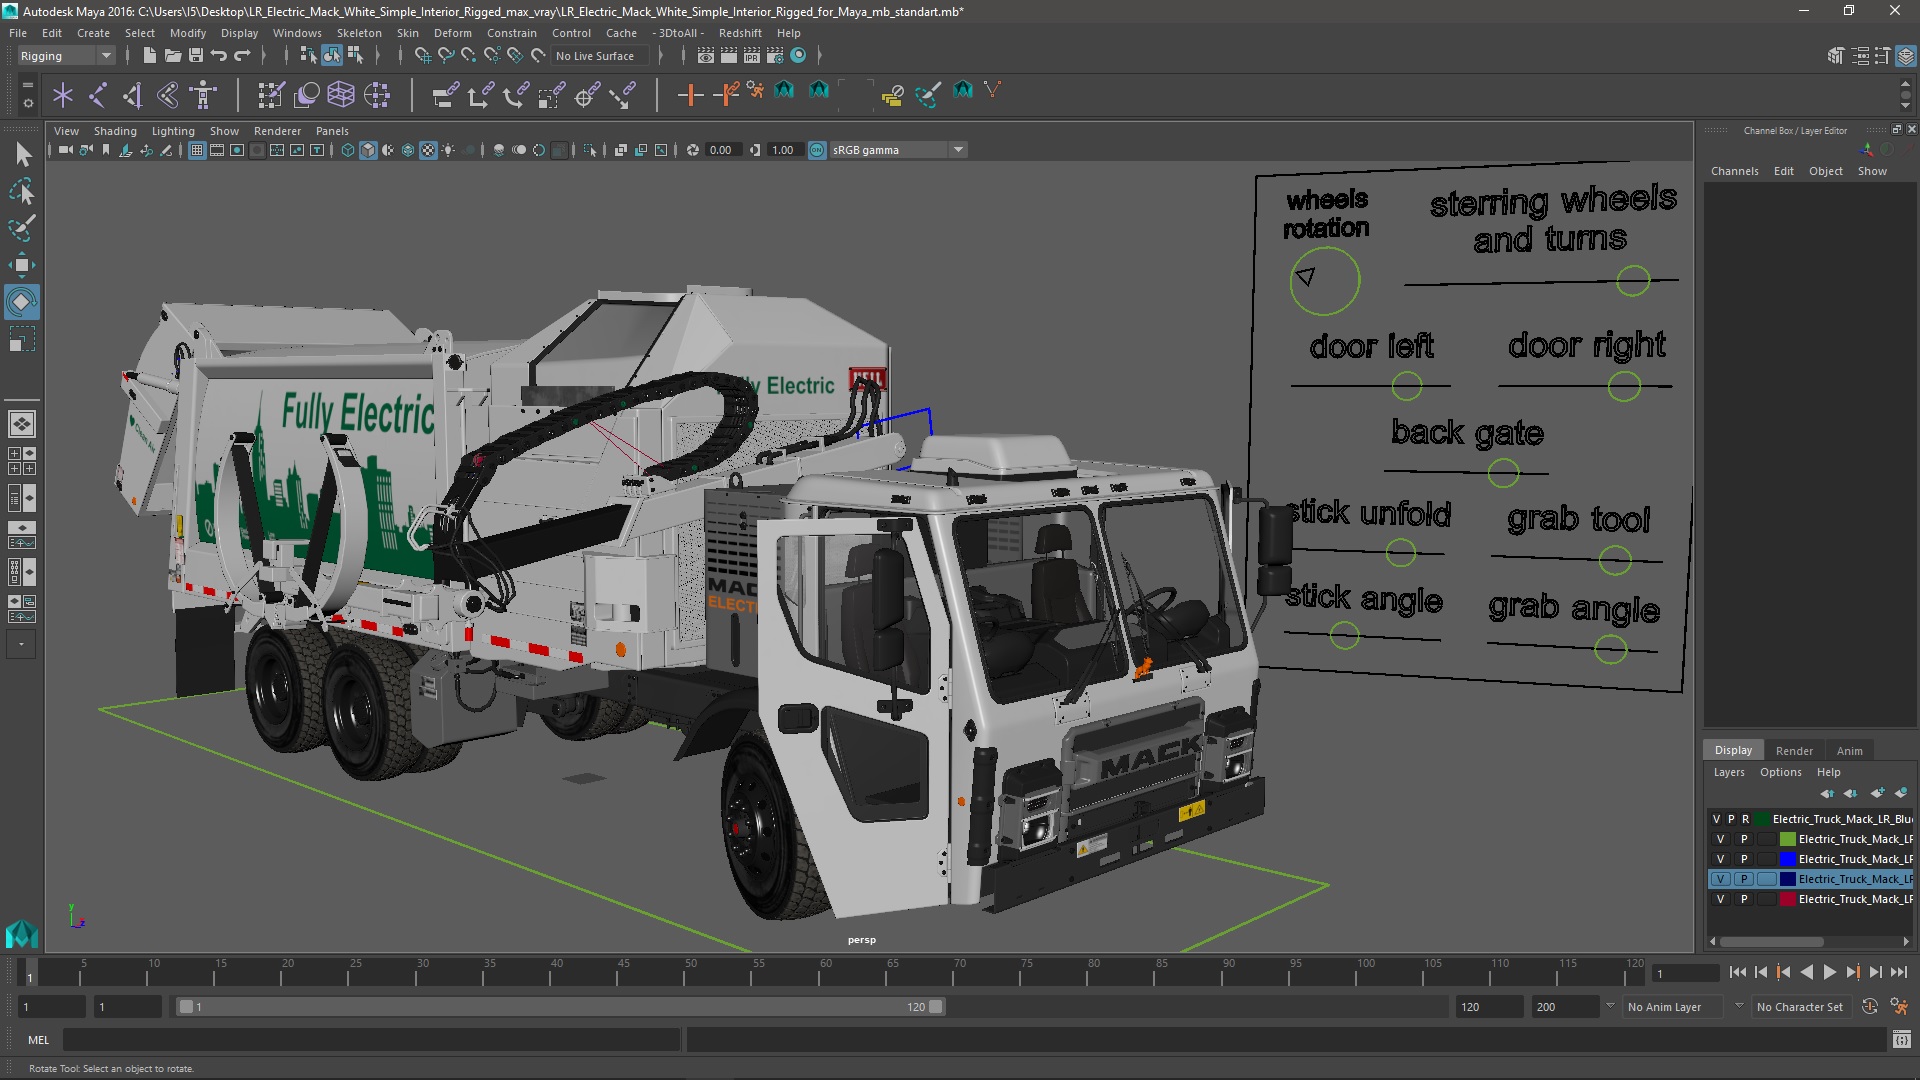Open the Render Settings clapboard icon
The image size is (1920, 1080).
coord(775,56)
